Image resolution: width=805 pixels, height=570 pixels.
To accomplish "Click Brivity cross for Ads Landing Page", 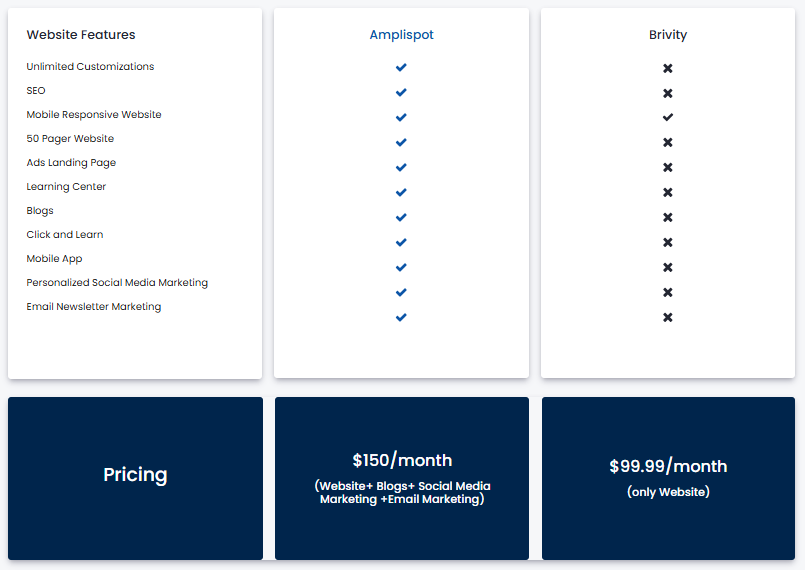I will 667,167.
